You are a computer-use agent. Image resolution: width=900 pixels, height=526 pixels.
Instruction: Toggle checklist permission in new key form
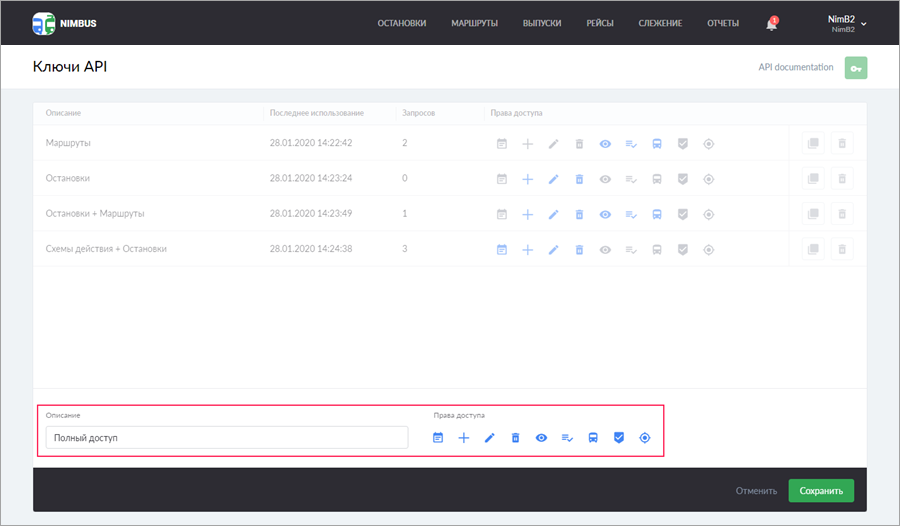(x=567, y=438)
